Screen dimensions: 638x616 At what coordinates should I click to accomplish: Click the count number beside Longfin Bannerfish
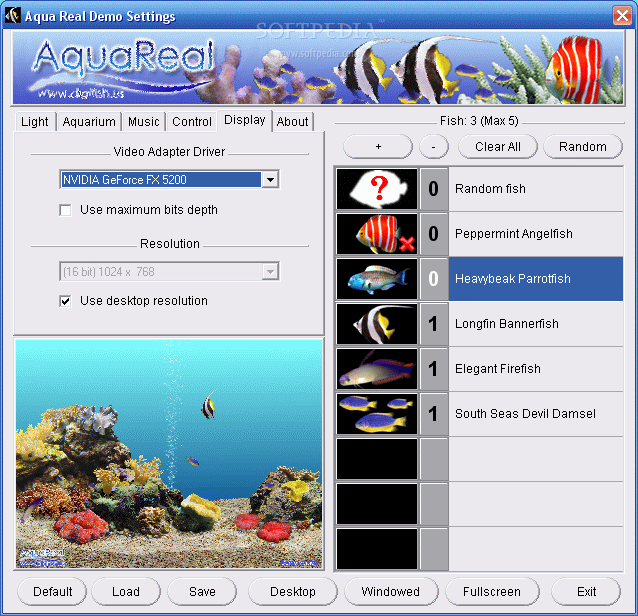tap(434, 324)
